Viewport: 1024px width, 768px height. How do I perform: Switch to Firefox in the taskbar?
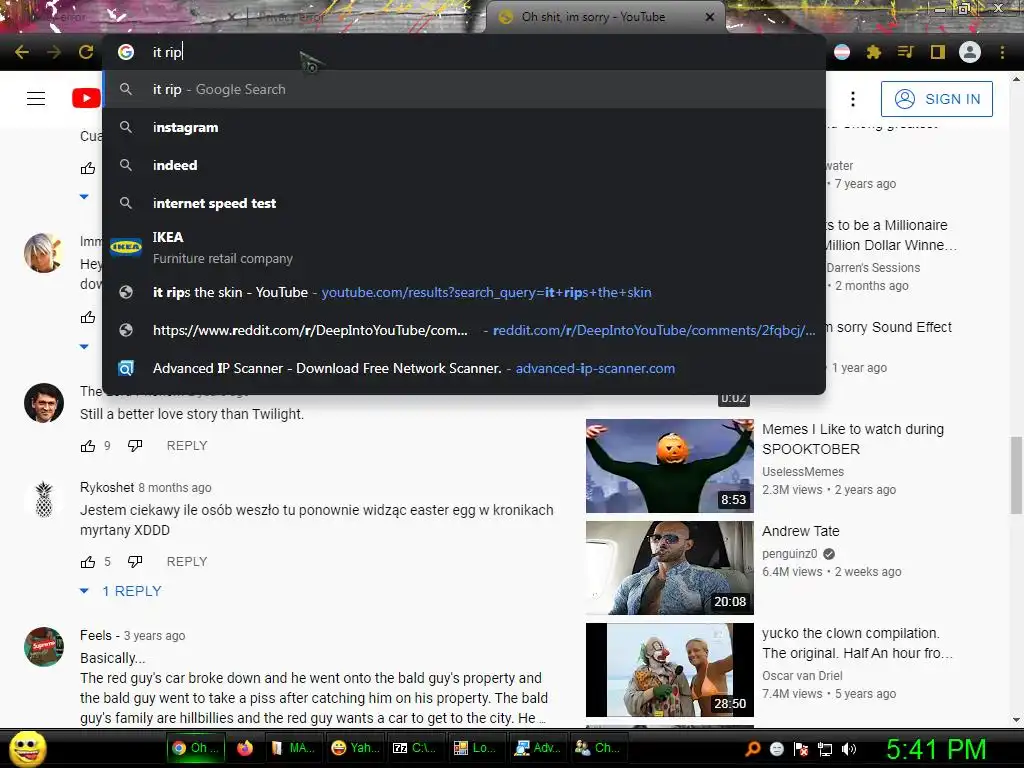click(245, 748)
